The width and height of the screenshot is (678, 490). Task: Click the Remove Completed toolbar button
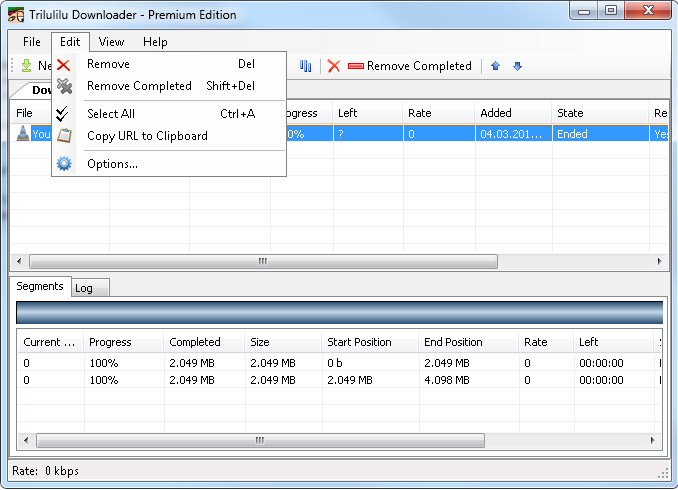409,66
